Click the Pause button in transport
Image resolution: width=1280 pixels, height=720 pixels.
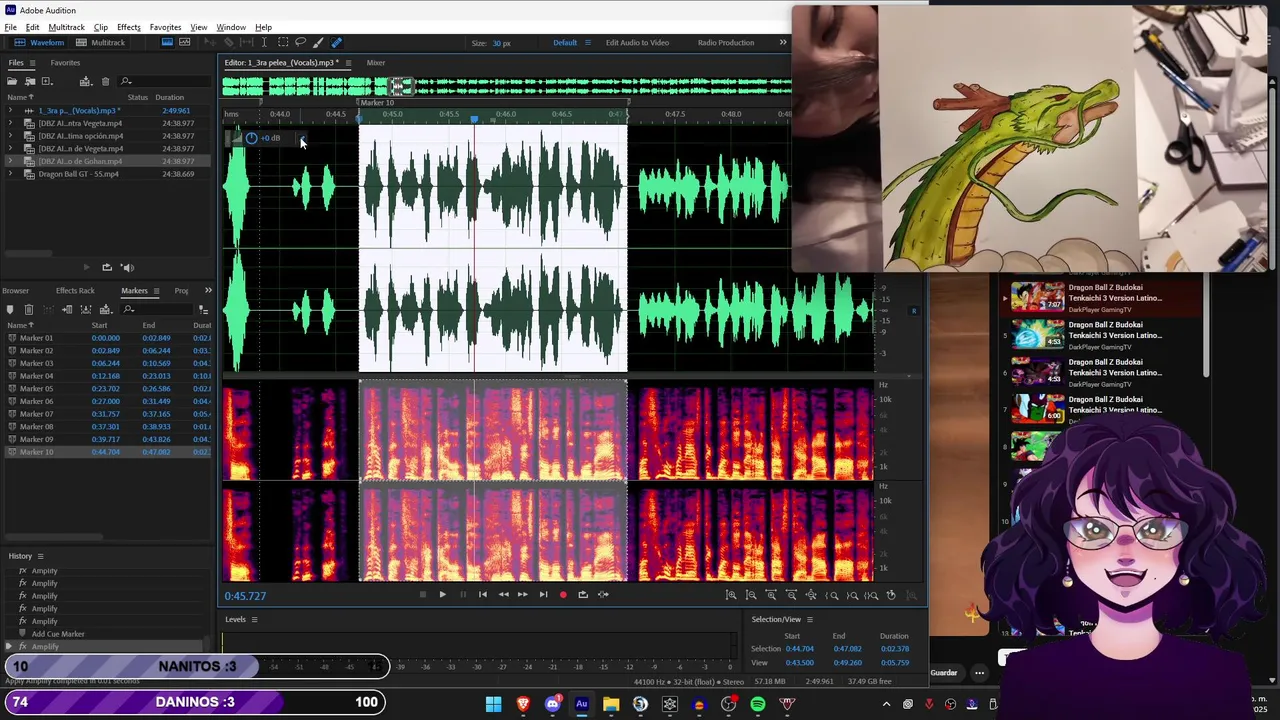click(463, 594)
